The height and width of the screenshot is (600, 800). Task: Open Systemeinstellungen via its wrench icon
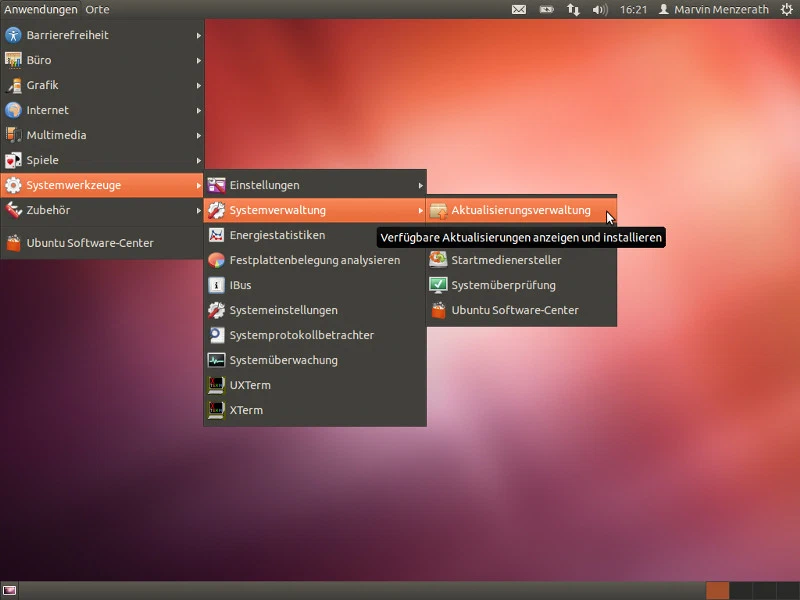tap(216, 310)
